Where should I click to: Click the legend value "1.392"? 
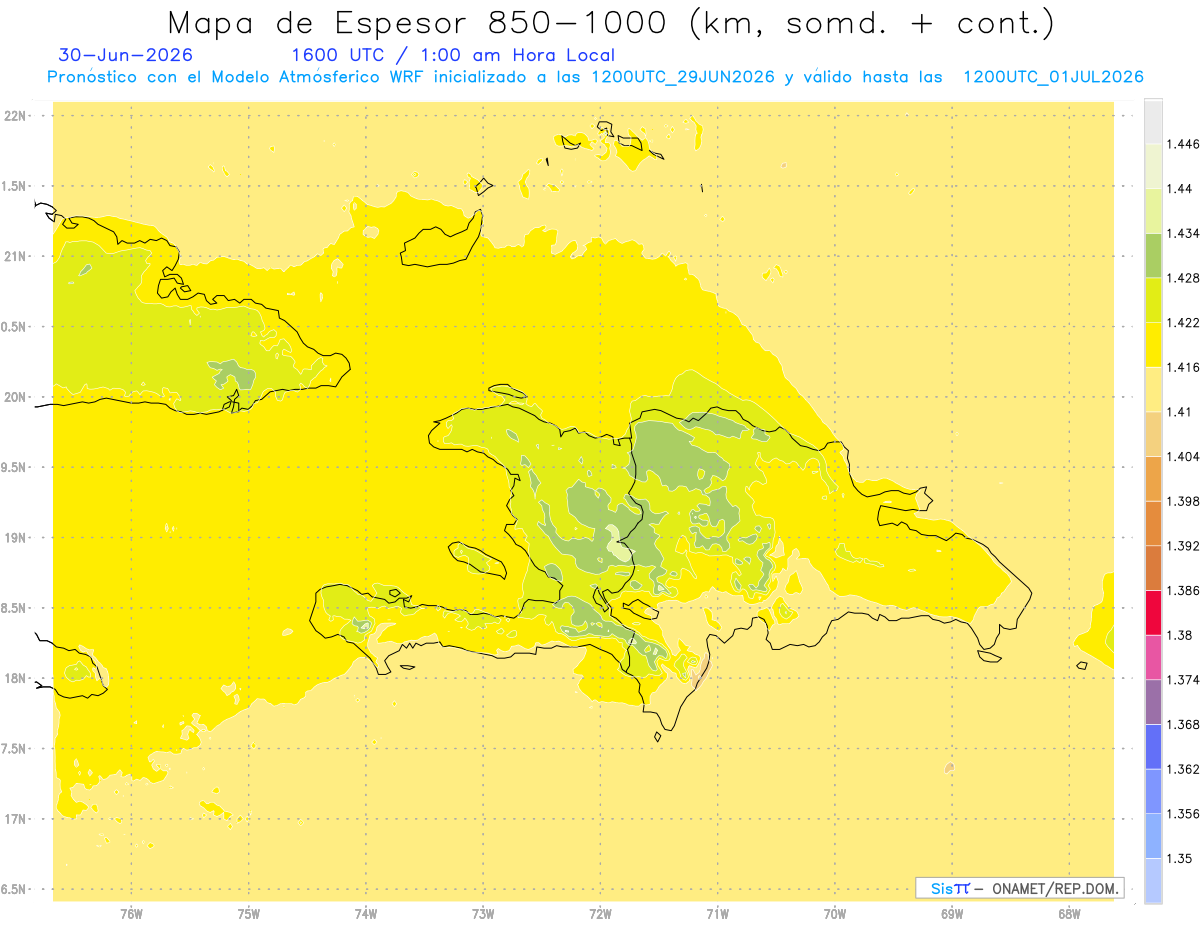1182,546
